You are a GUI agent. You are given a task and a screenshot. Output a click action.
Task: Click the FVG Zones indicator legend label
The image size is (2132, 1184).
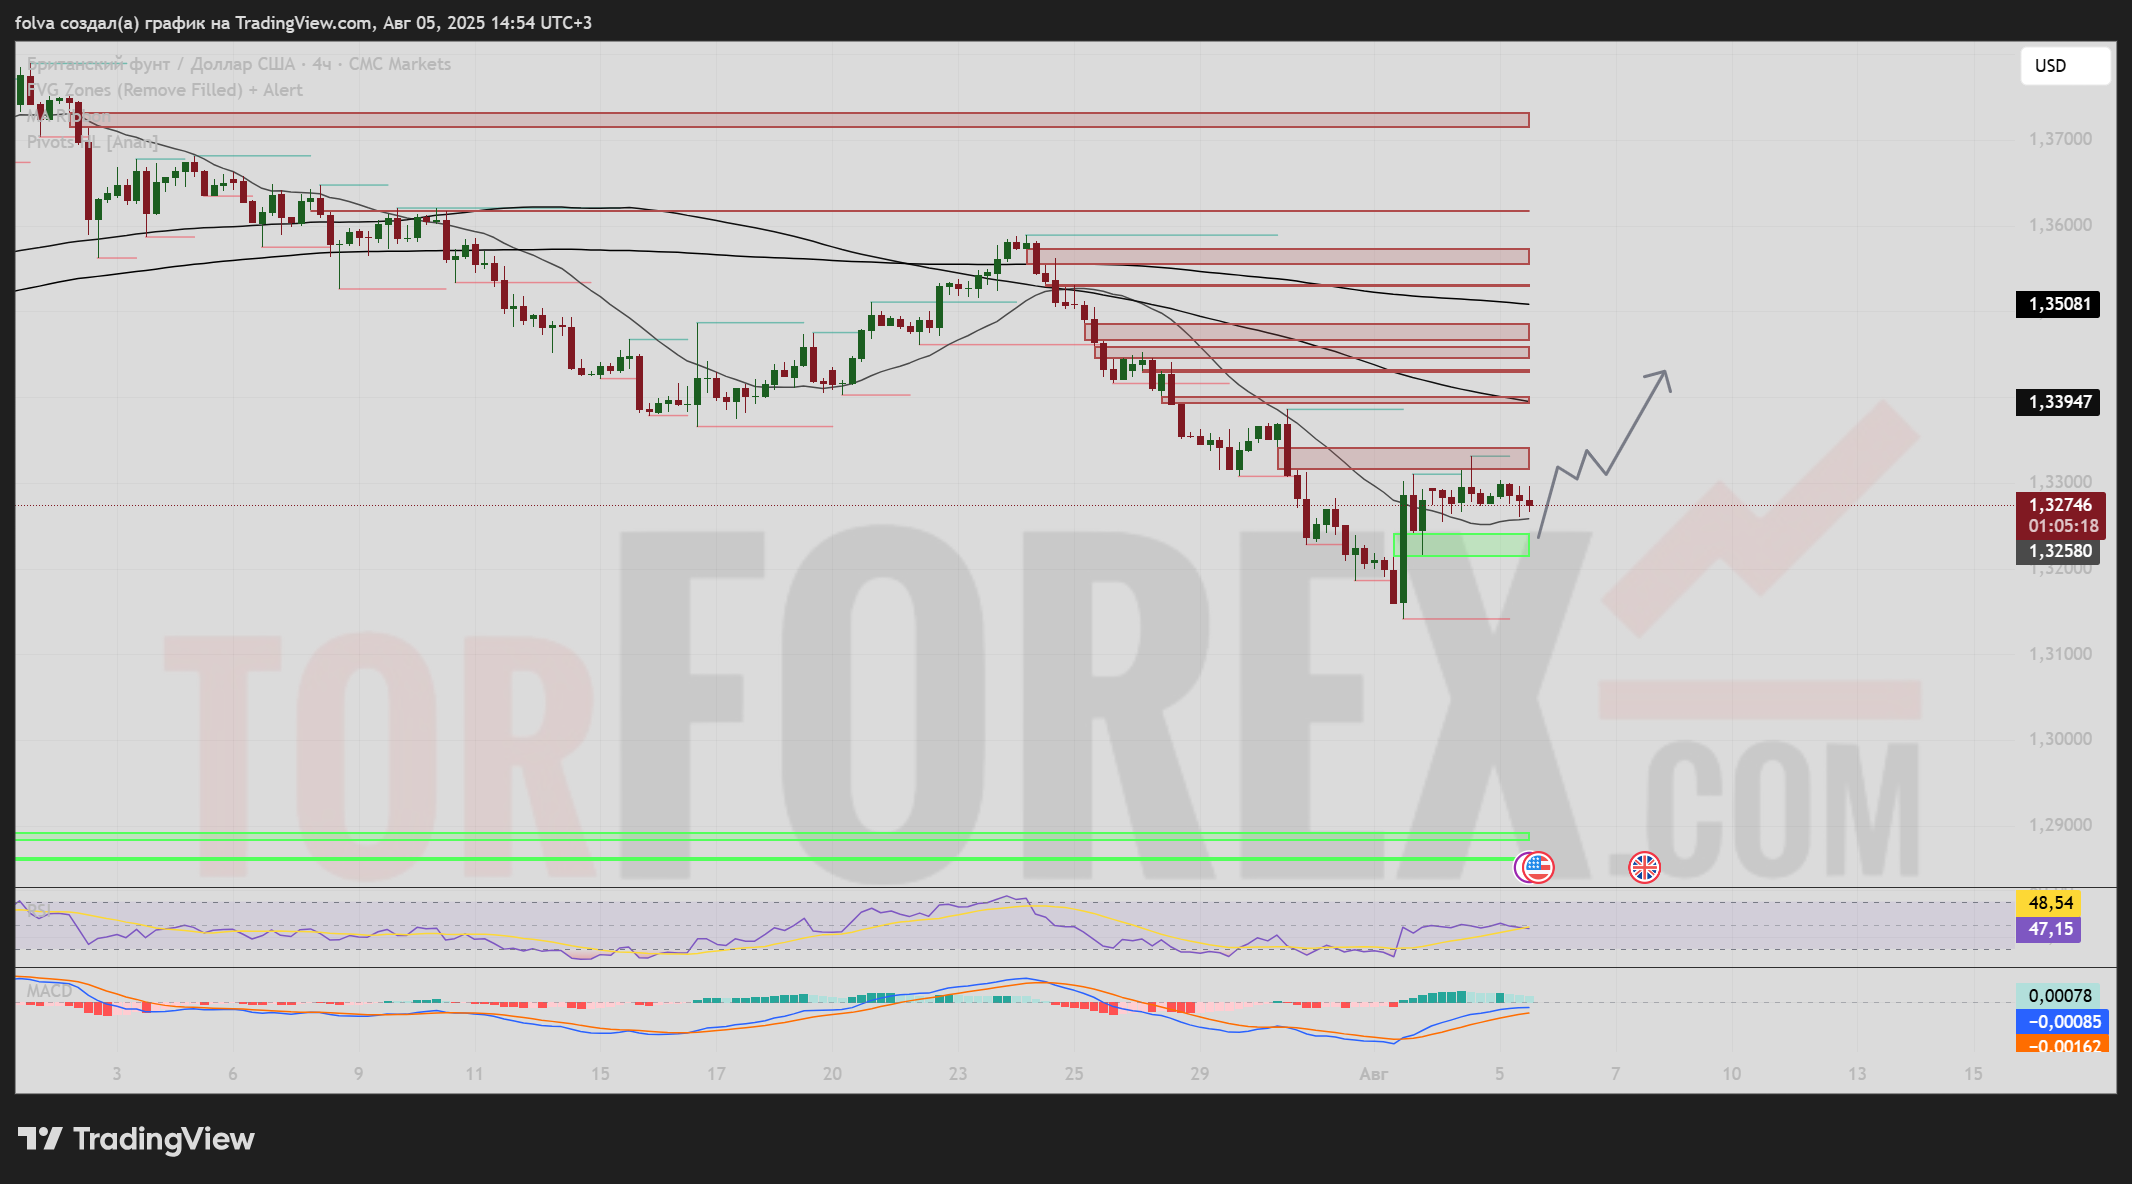[x=165, y=90]
